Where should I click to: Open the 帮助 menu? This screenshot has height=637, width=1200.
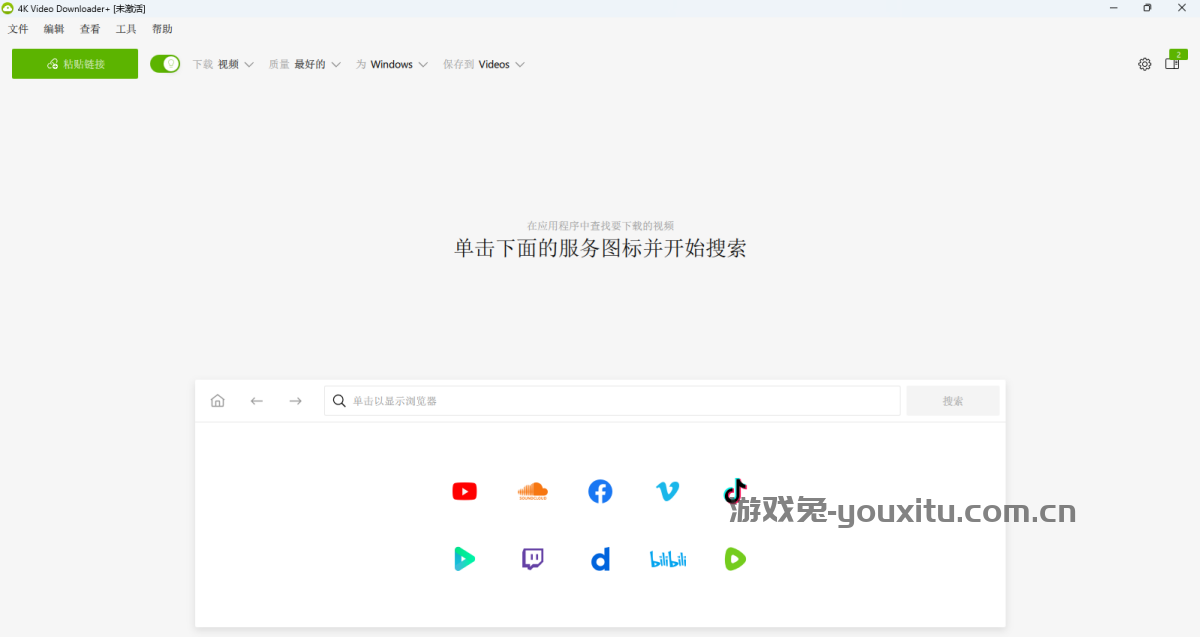point(162,29)
